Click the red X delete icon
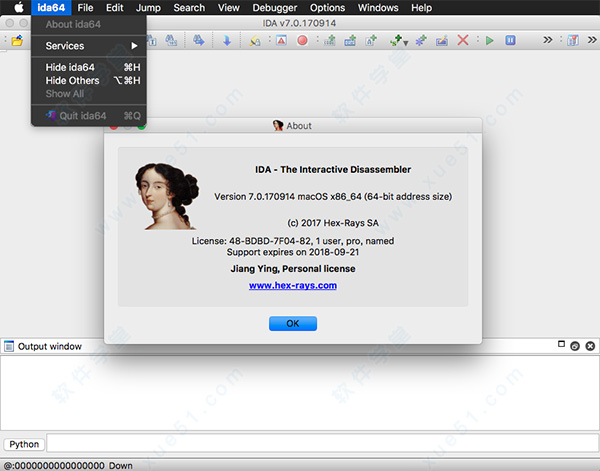 pos(463,40)
